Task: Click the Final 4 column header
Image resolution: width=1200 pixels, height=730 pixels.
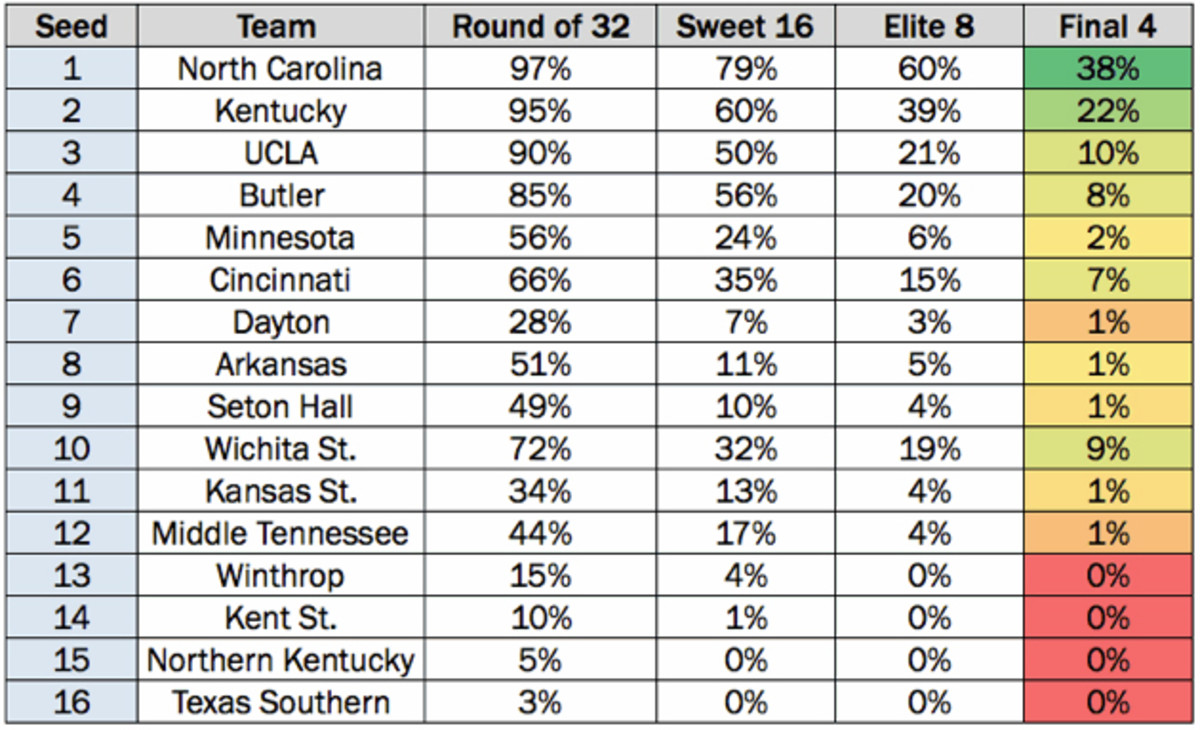Action: click(1108, 27)
